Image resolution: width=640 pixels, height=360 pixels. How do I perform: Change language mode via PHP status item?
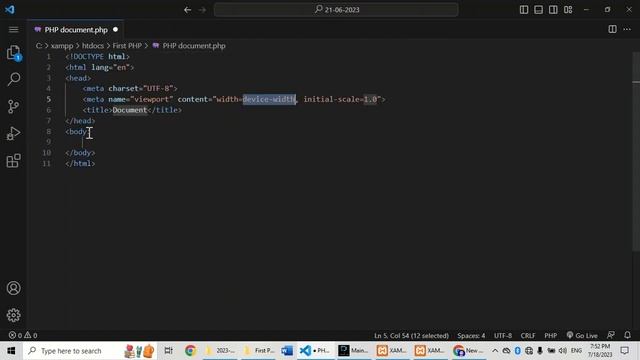coord(551,336)
